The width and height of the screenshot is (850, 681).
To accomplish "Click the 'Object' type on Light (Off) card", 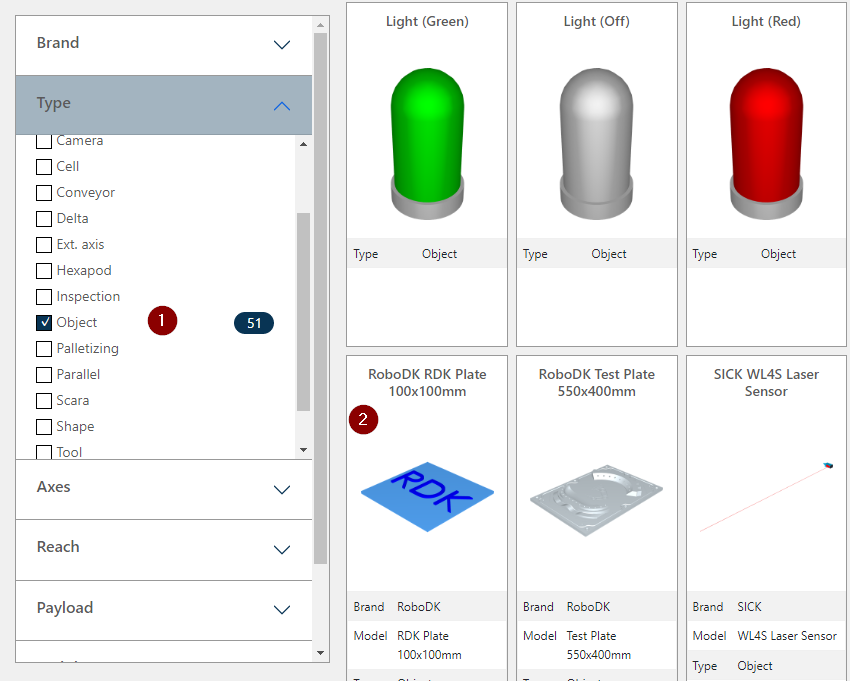I will coord(609,254).
